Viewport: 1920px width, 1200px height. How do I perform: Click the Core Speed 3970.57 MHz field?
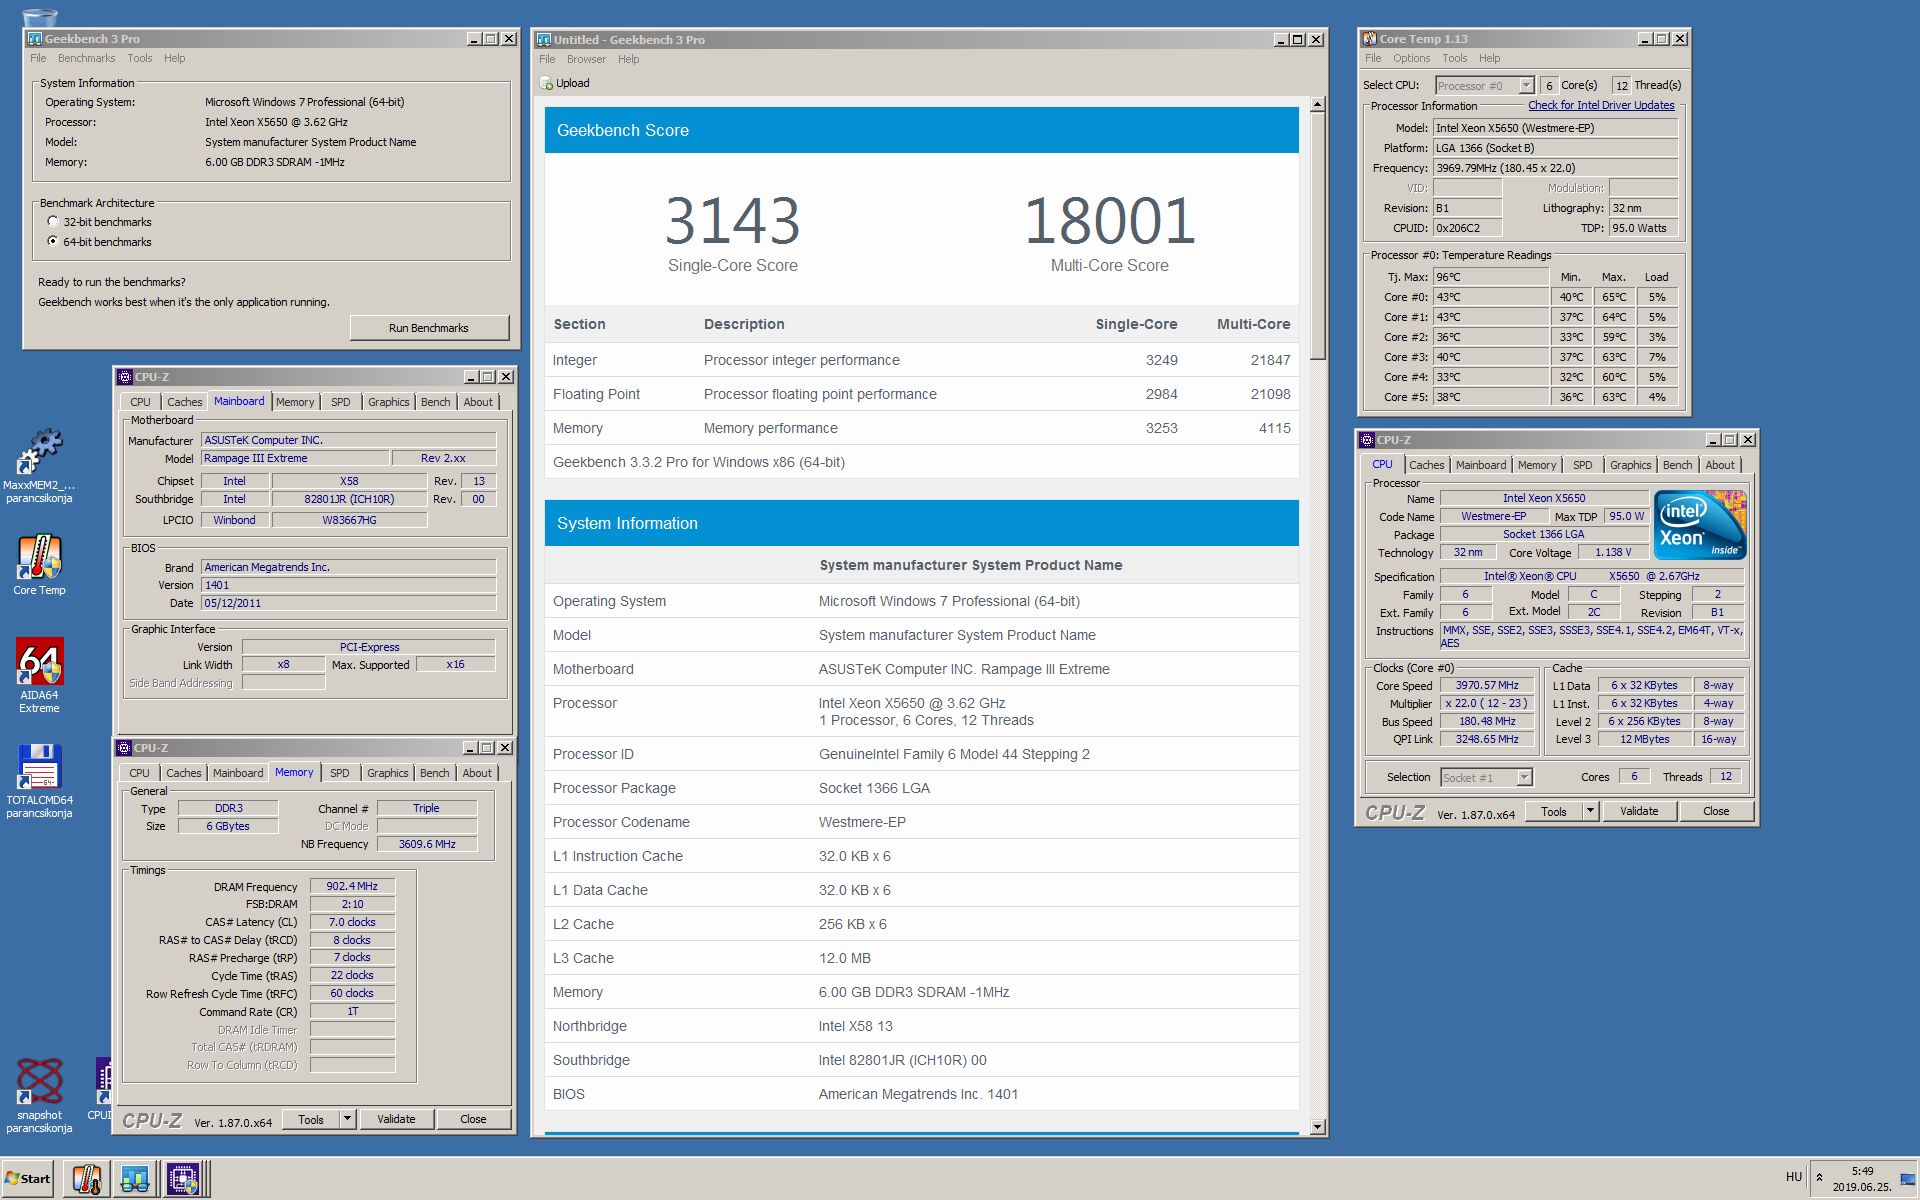pos(1487,685)
